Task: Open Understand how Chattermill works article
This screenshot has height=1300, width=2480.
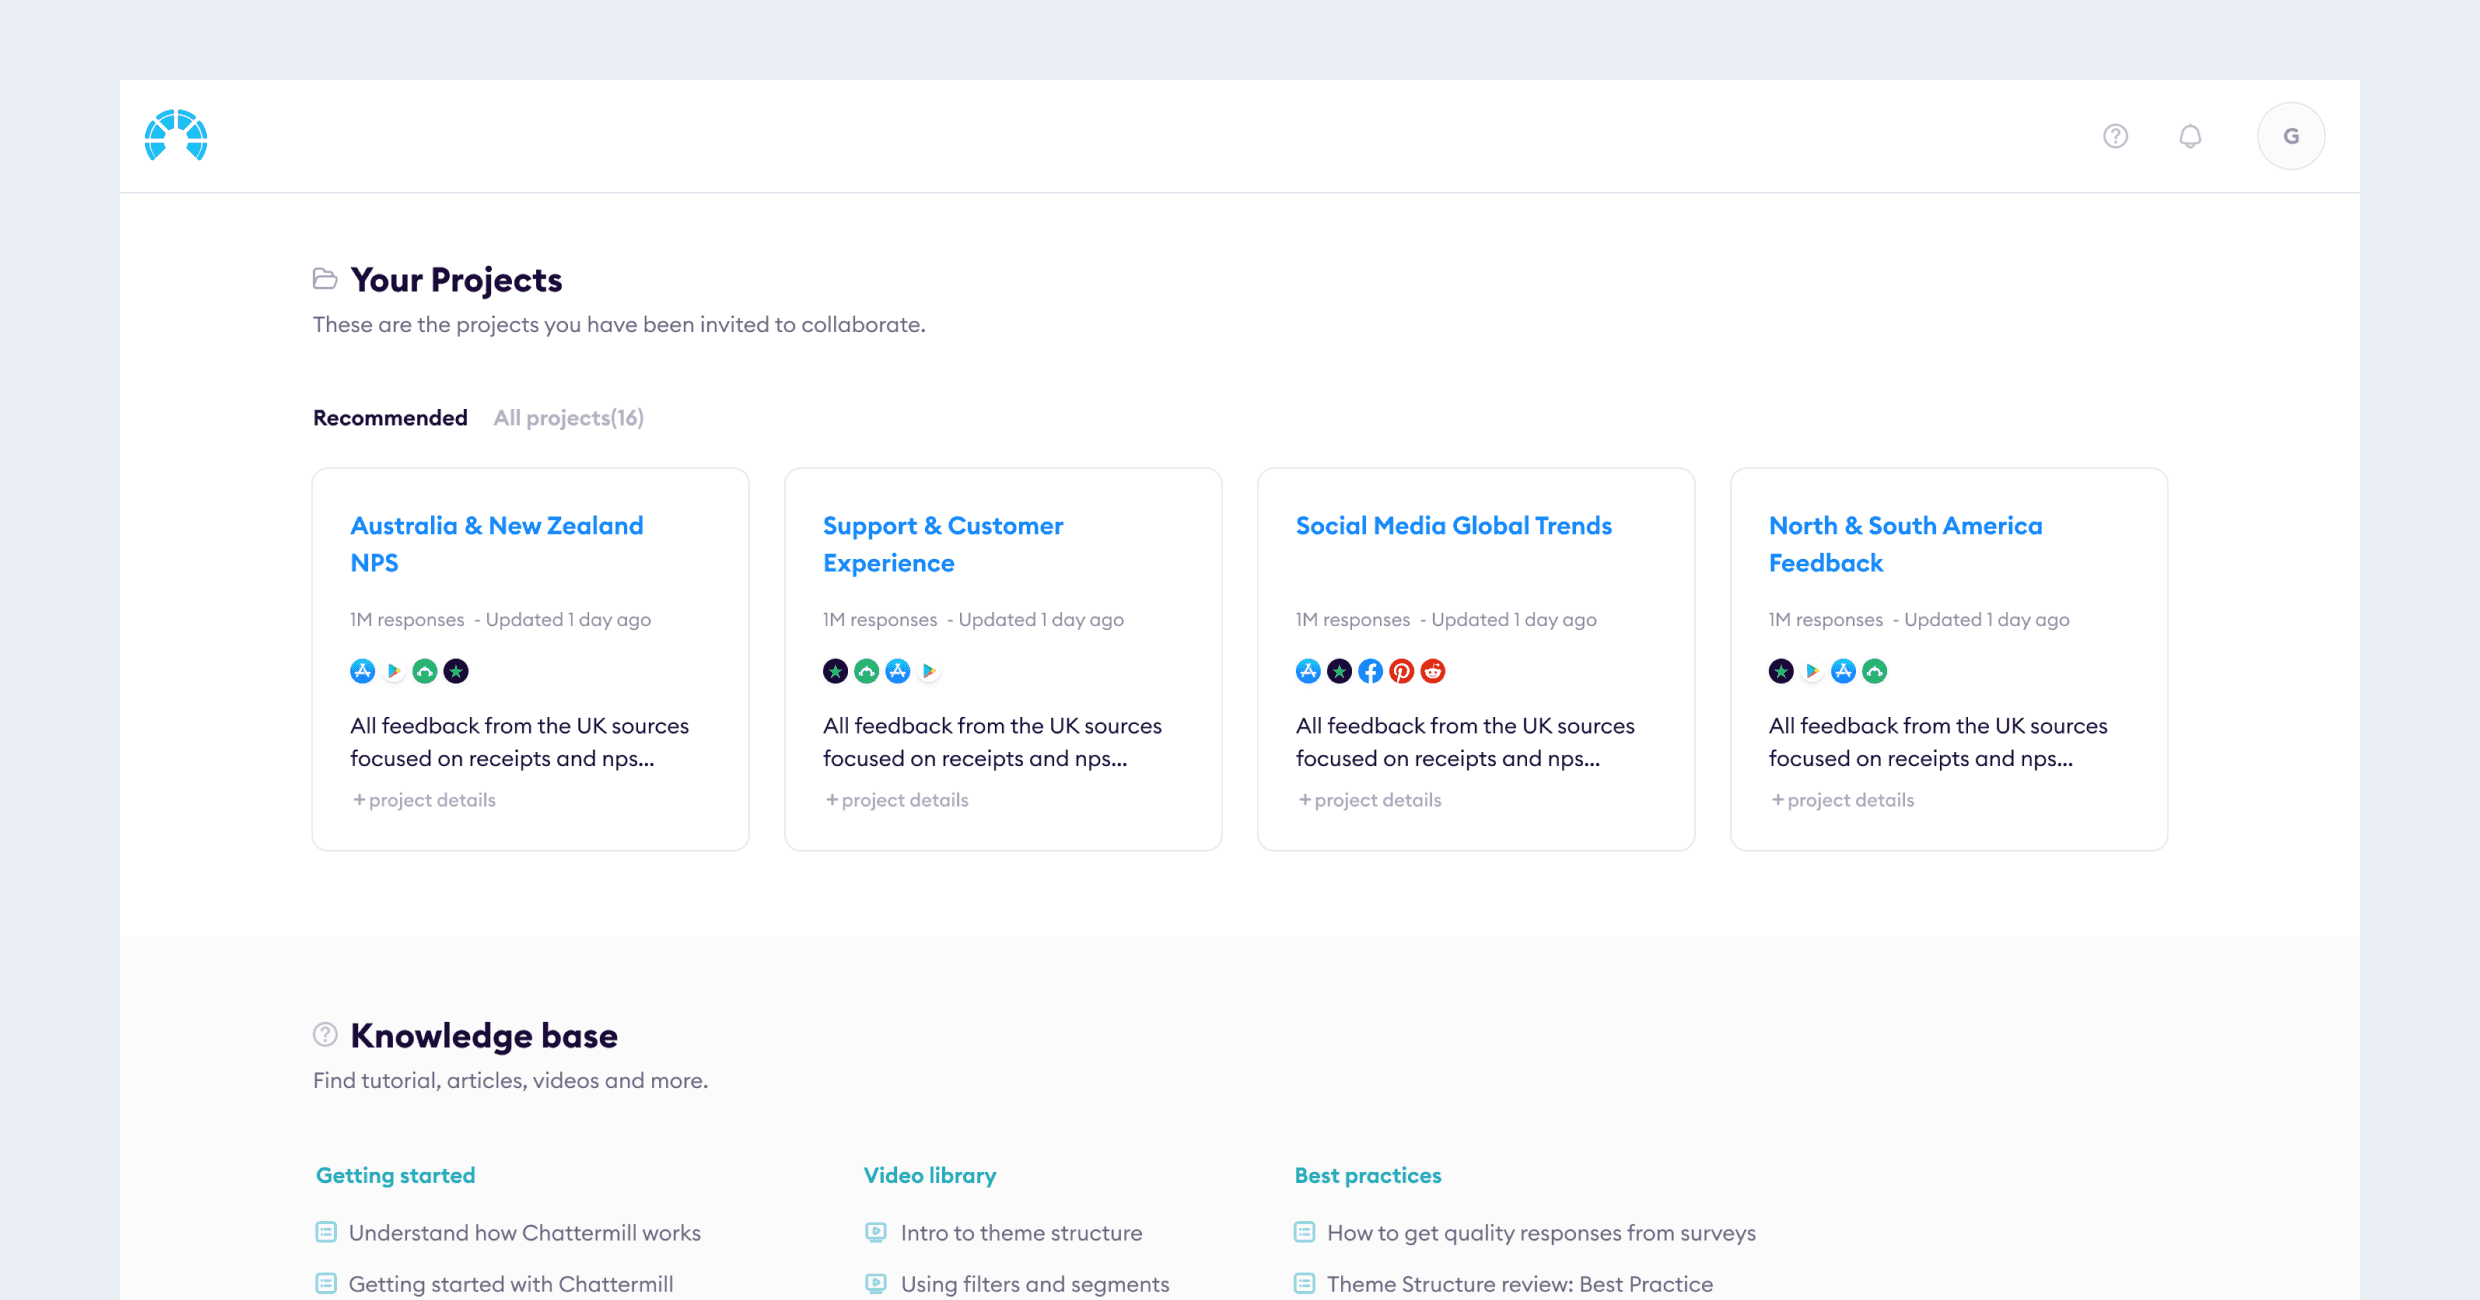Action: point(524,1233)
